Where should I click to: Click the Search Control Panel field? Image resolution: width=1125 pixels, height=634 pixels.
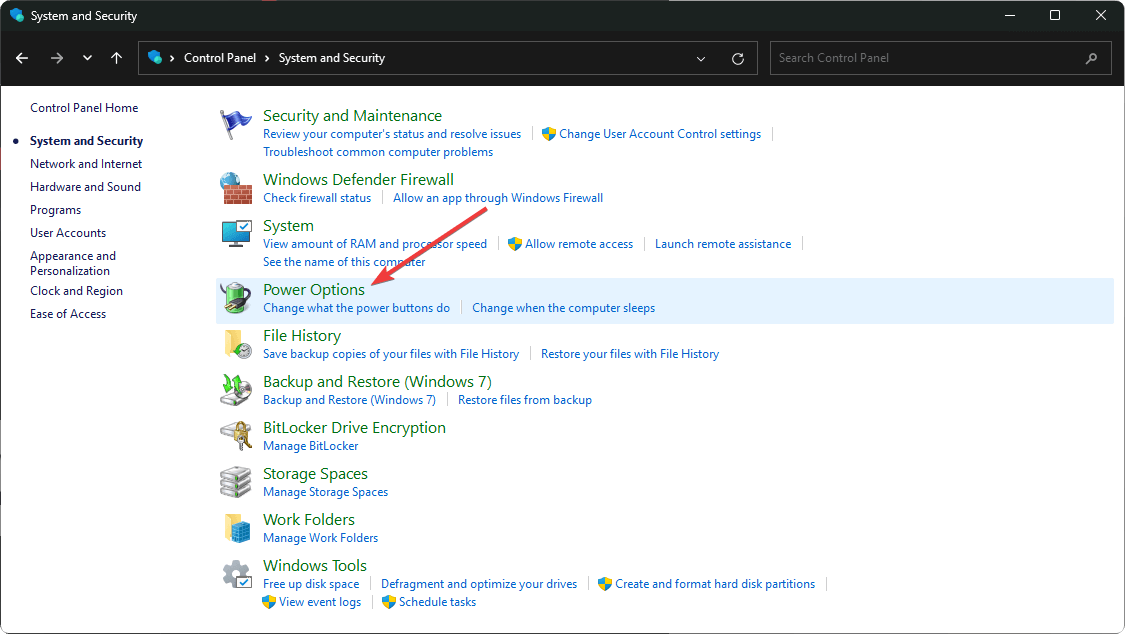(928, 58)
